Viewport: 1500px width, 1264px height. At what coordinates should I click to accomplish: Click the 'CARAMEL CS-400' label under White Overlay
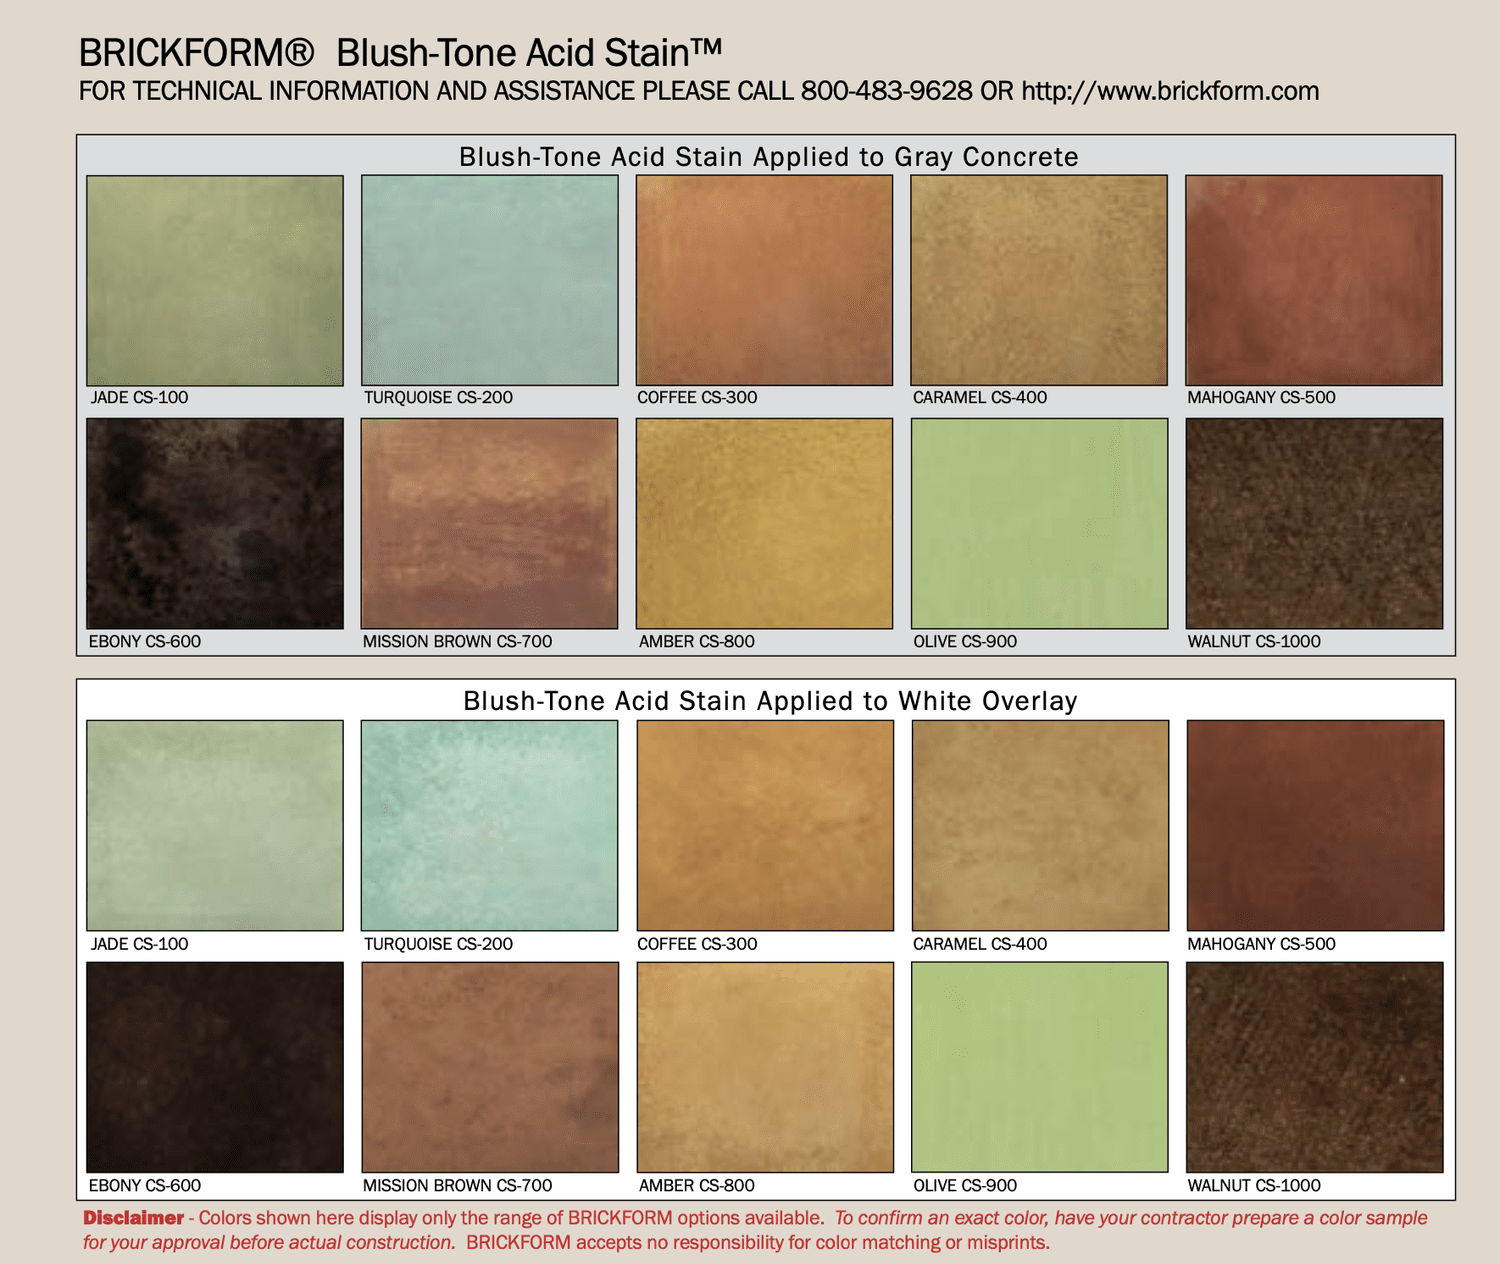[980, 944]
